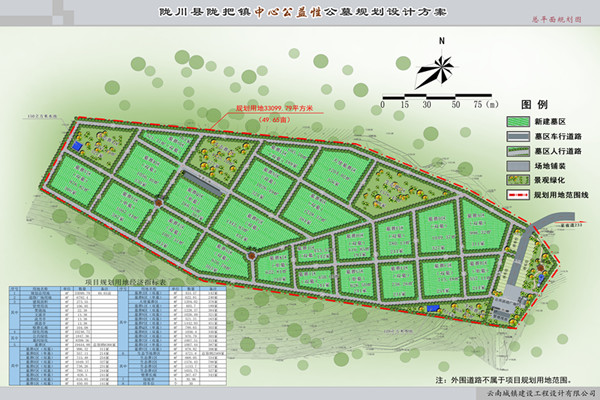Click the 图例 legend heading

(x=534, y=104)
